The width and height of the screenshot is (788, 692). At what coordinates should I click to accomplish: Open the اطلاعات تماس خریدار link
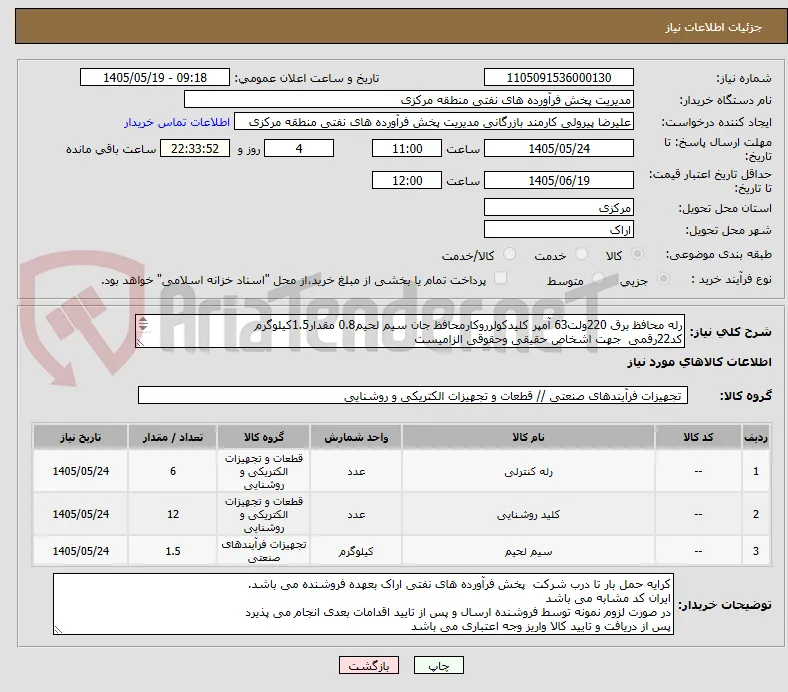coord(177,122)
